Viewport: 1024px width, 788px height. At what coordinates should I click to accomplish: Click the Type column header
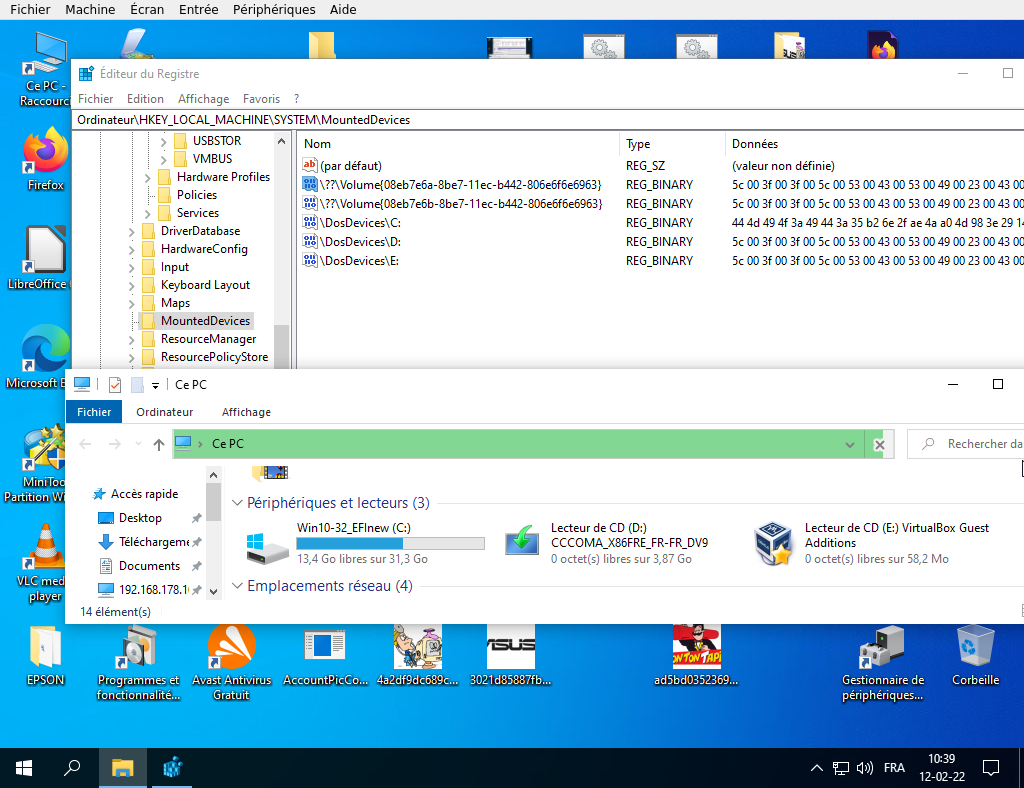tap(671, 144)
